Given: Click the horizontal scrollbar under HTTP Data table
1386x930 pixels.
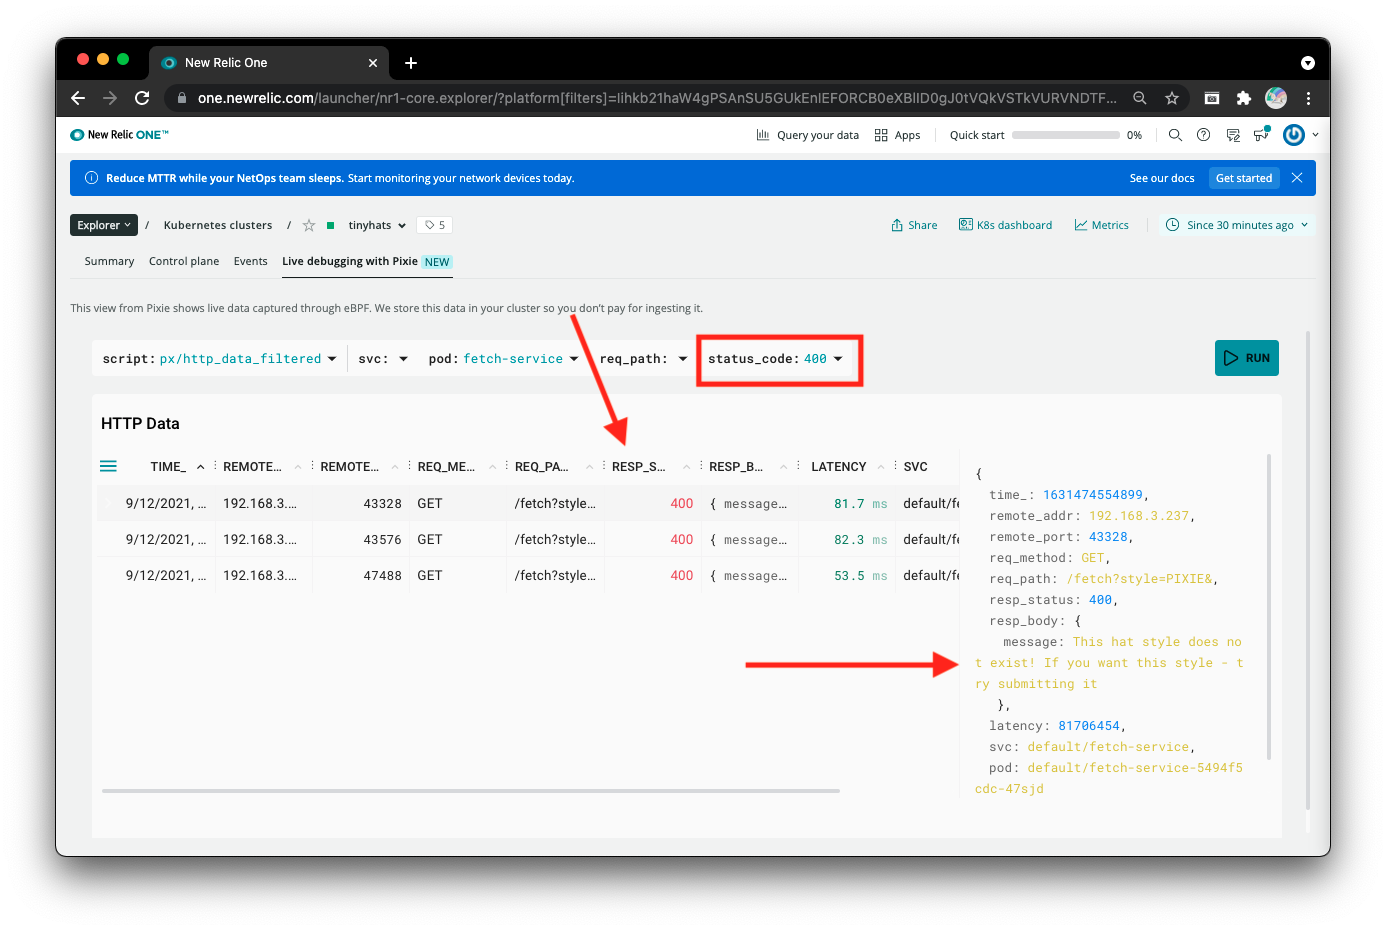Looking at the screenshot, I should [470, 791].
